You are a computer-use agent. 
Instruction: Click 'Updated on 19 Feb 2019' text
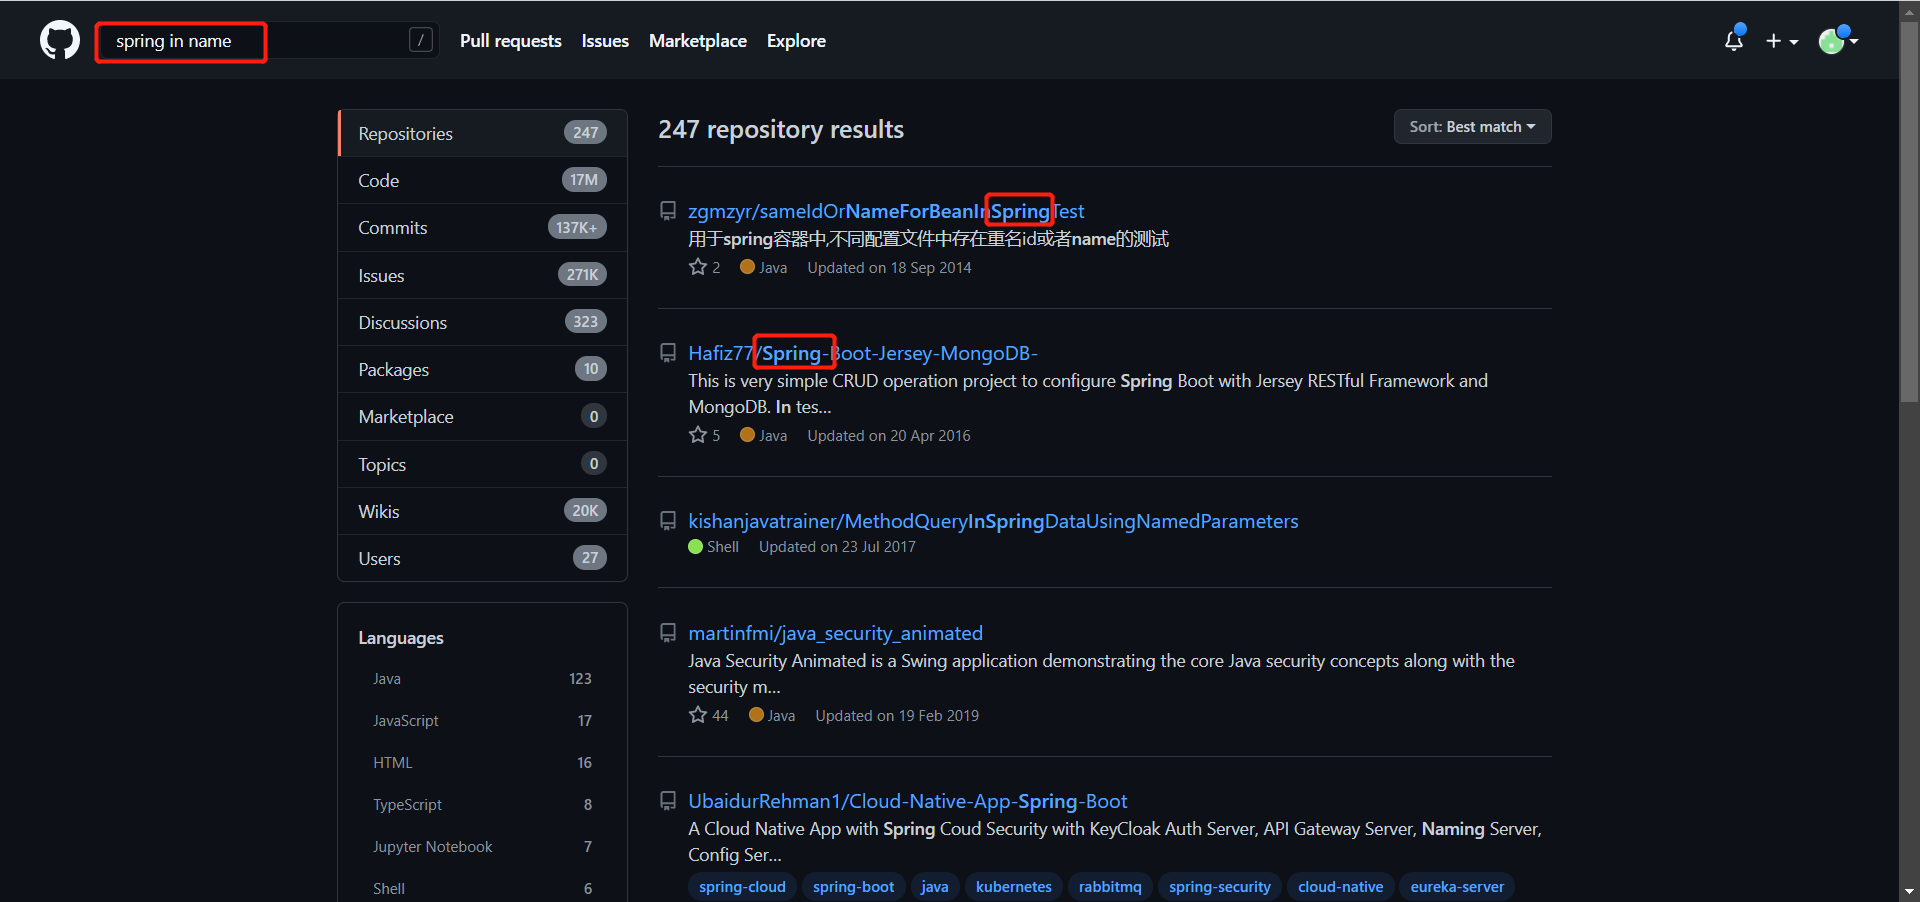point(897,715)
